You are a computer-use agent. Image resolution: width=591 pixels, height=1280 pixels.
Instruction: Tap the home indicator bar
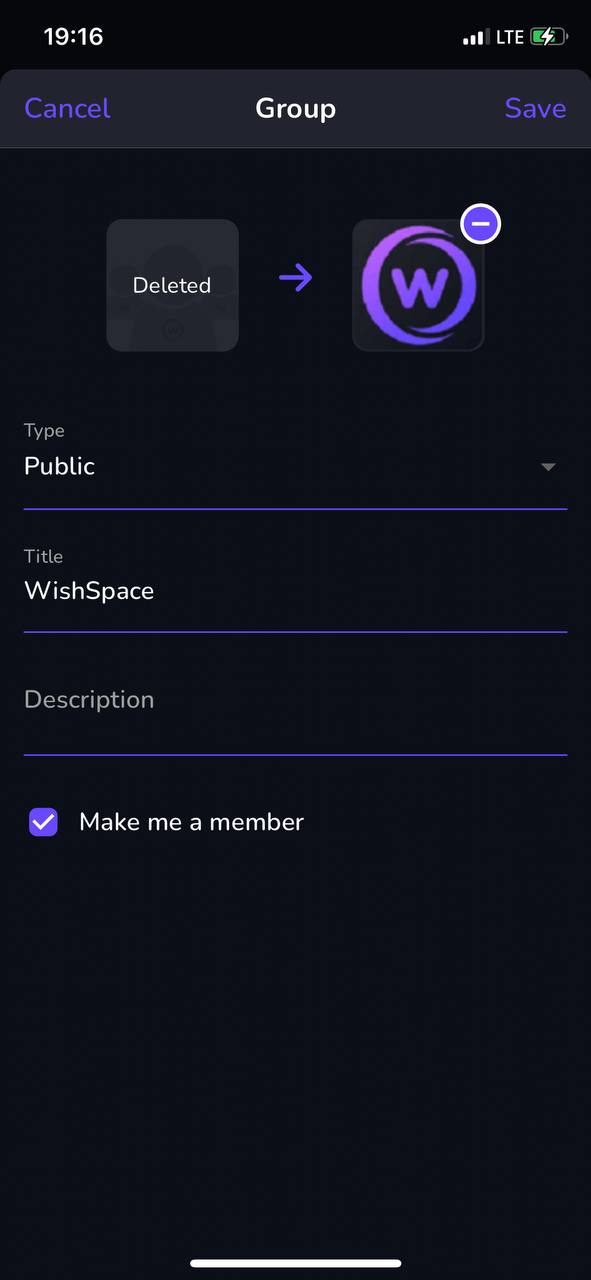(x=296, y=1264)
